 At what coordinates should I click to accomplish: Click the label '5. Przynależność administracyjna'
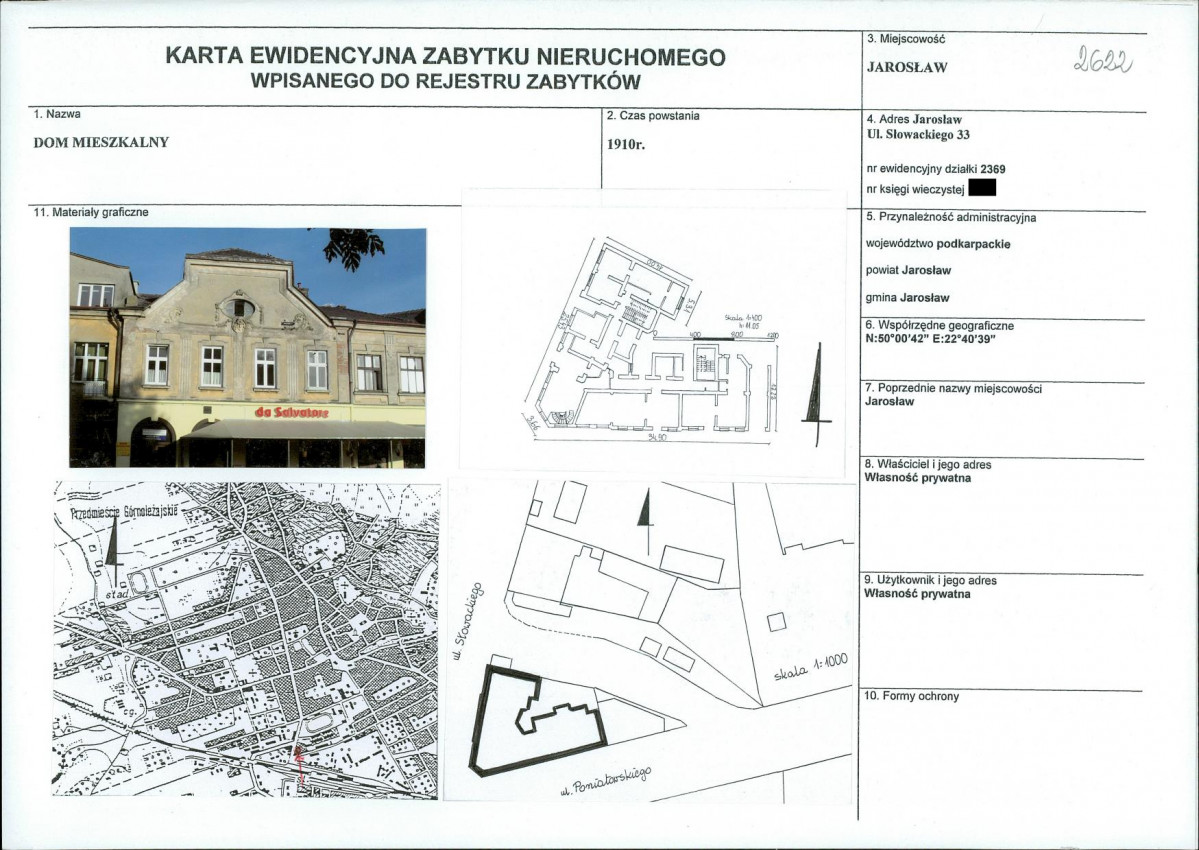click(x=951, y=217)
